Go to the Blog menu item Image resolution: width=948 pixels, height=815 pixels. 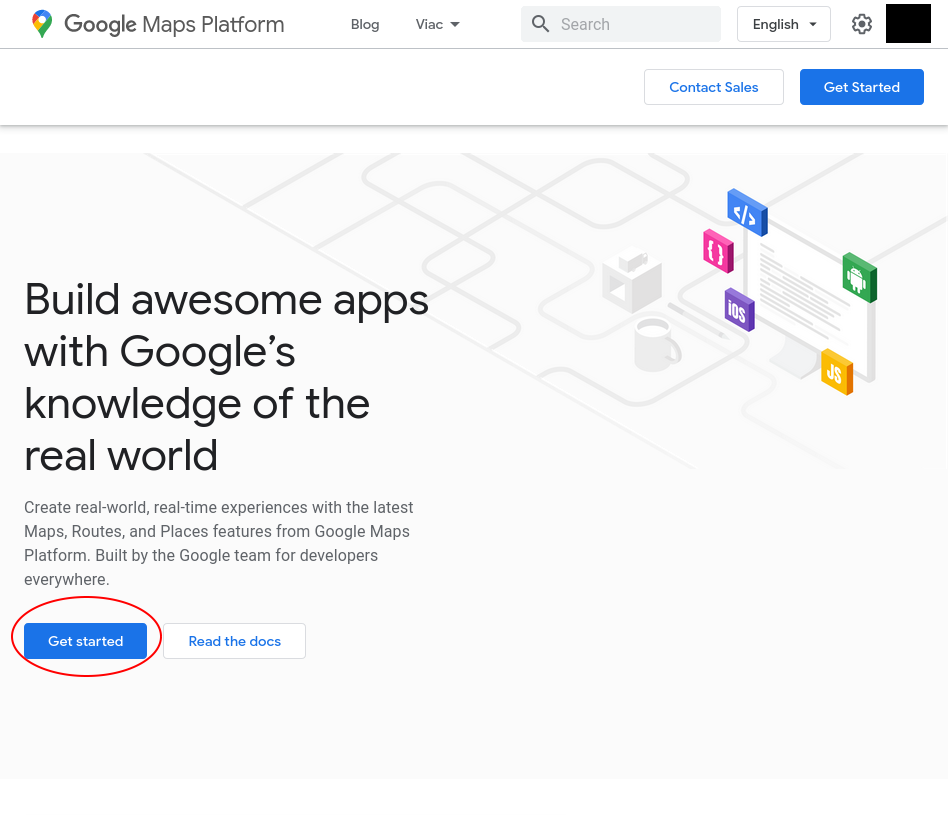[x=365, y=24]
